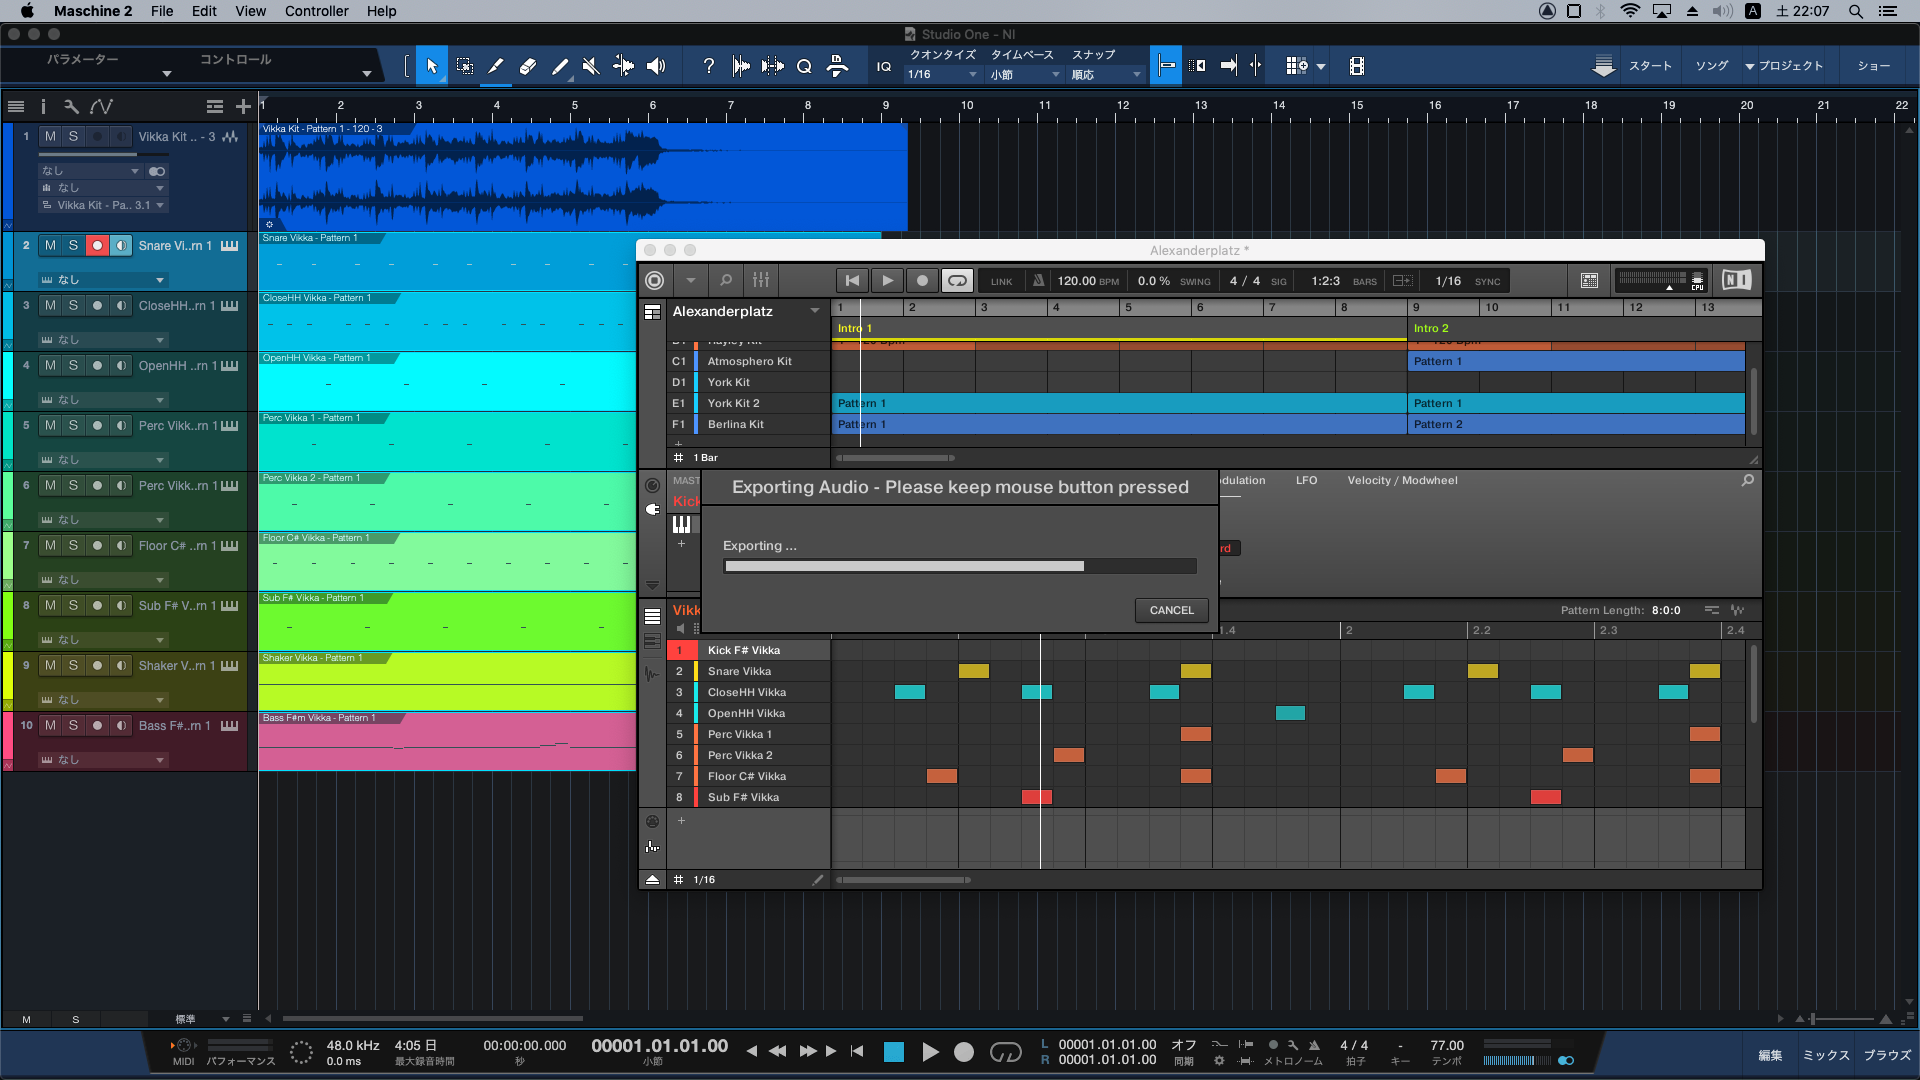
Task: Click the question mark help icon
Action: pos(709,66)
